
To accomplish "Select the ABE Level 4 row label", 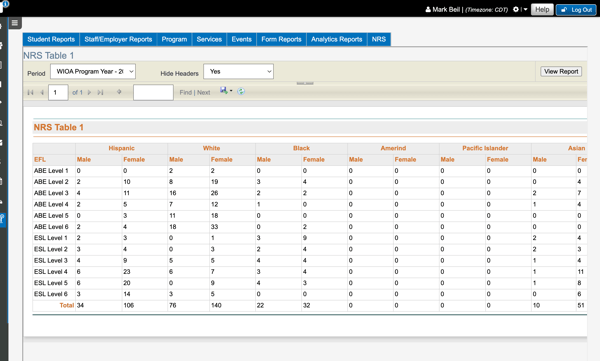I will pyautogui.click(x=51, y=204).
